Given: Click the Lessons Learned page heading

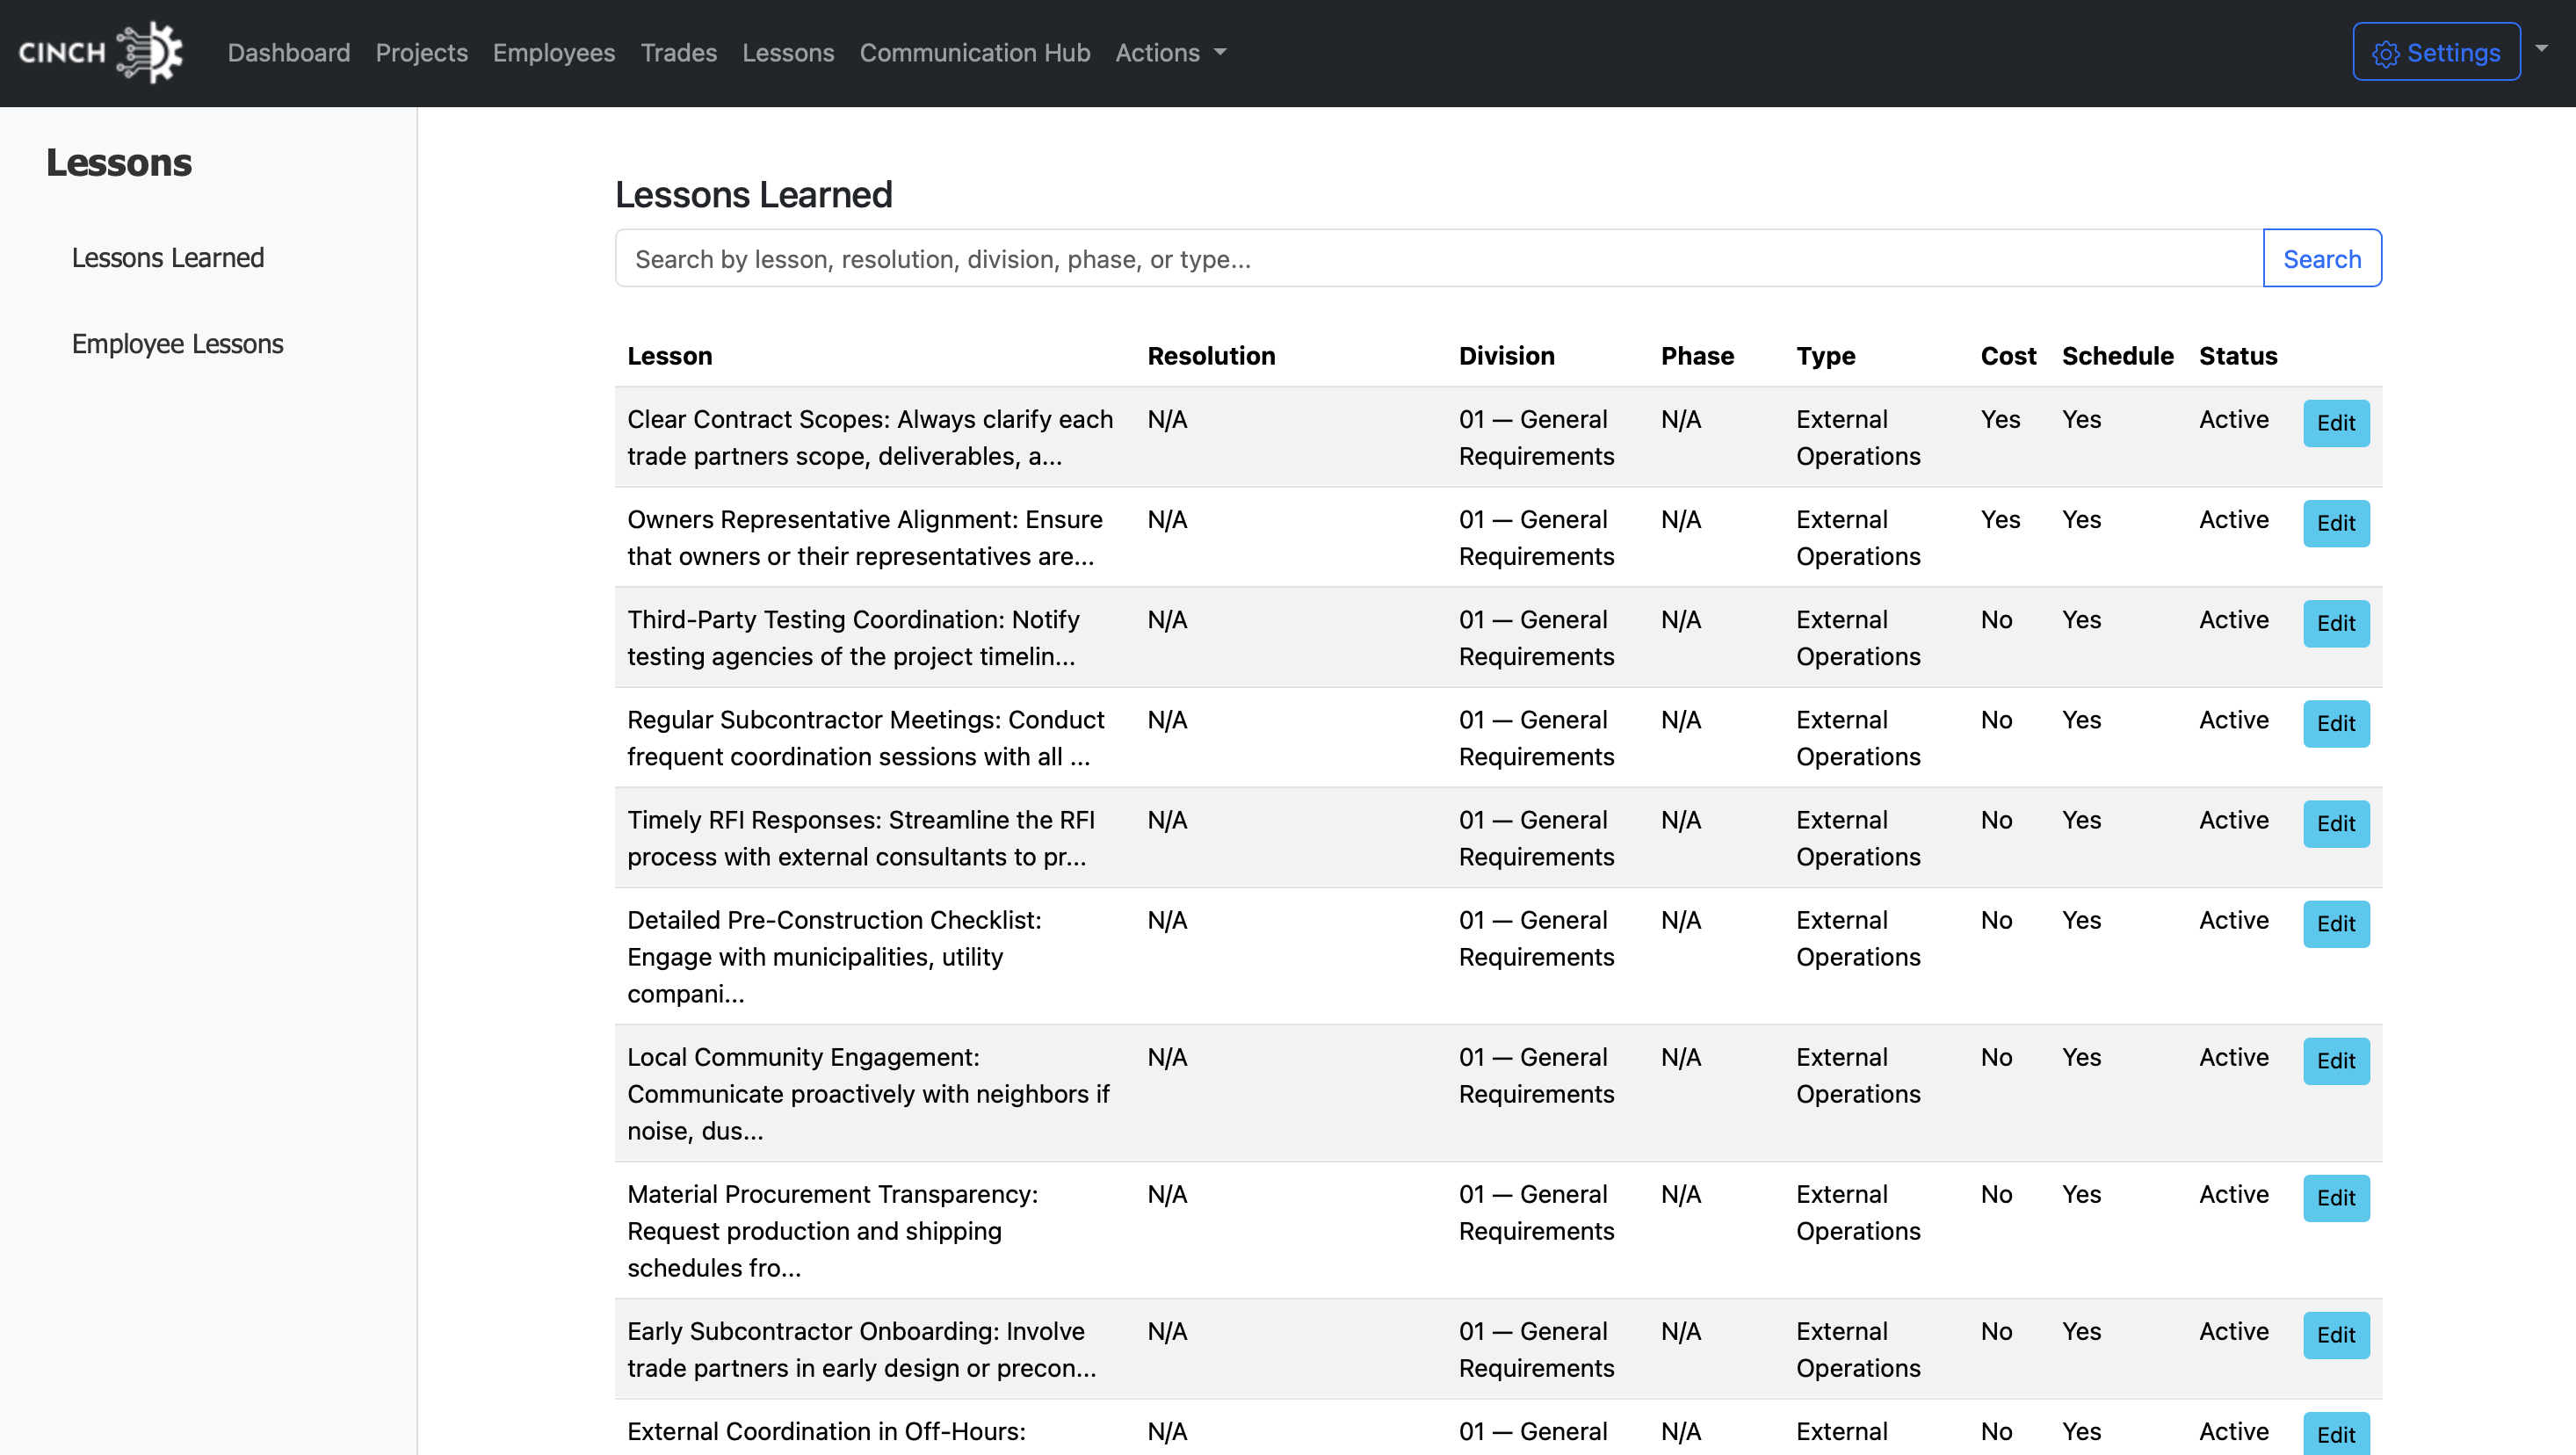Looking at the screenshot, I should coord(754,195).
